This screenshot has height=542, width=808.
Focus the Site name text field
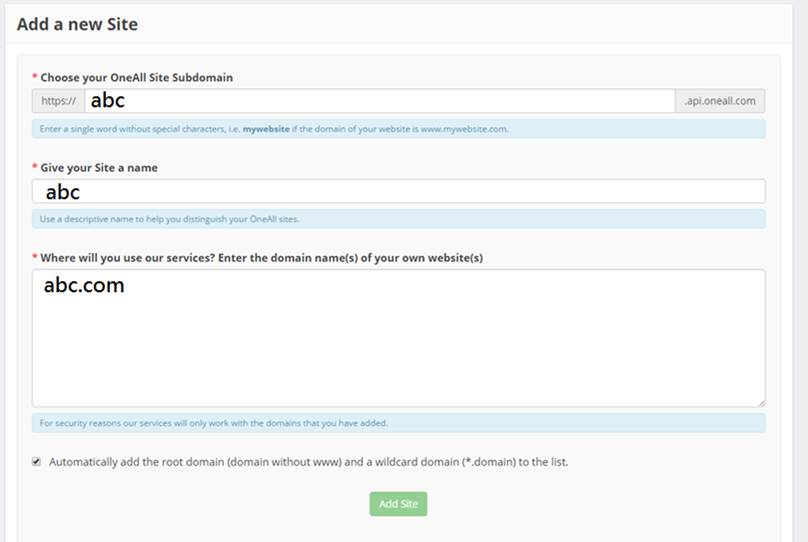(x=400, y=192)
